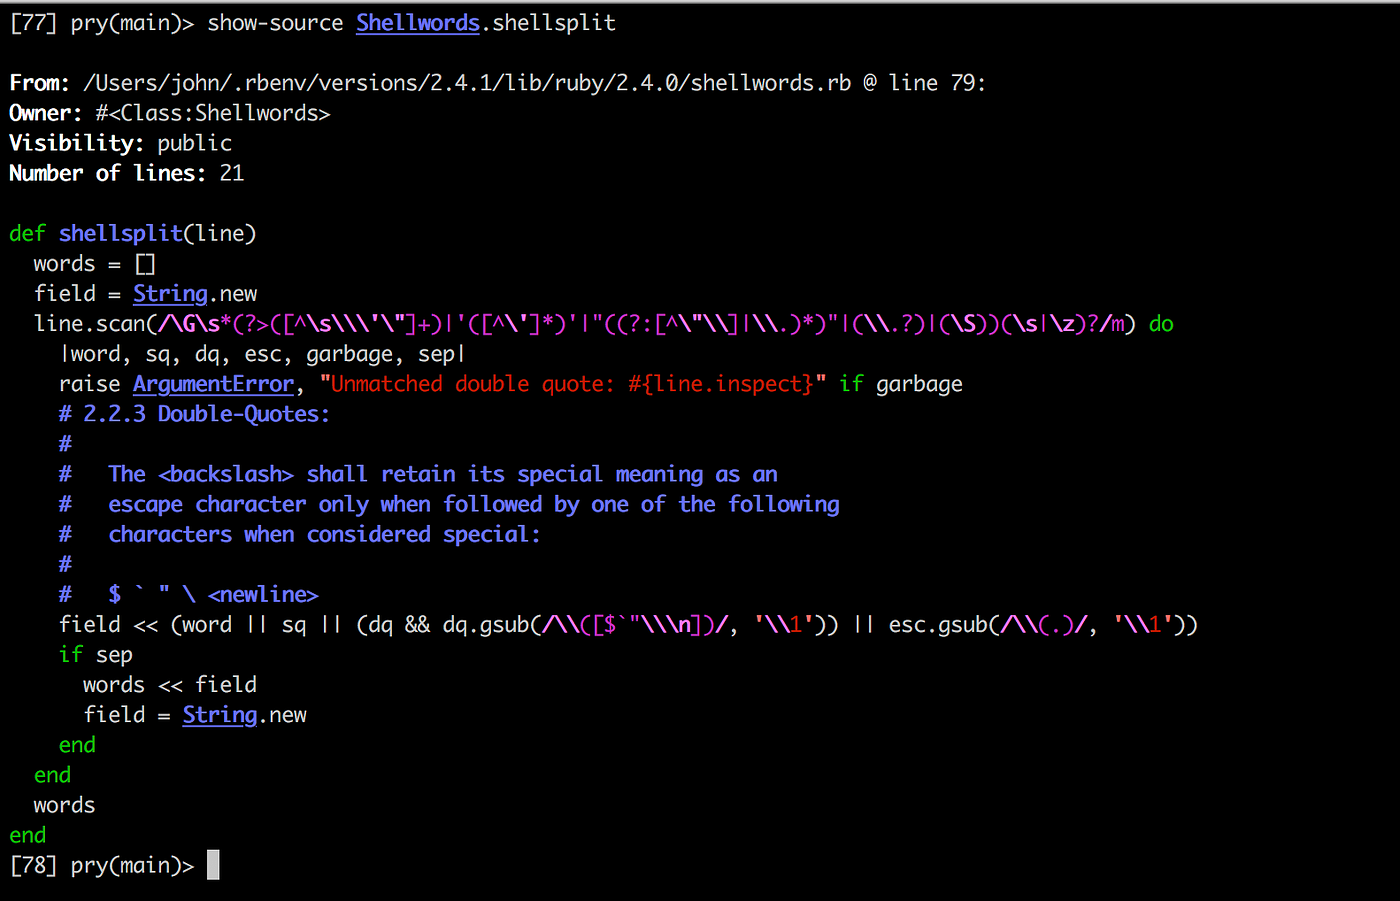1400x901 pixels.
Task: Click the ArgumentError hyperlink
Action: 213,383
